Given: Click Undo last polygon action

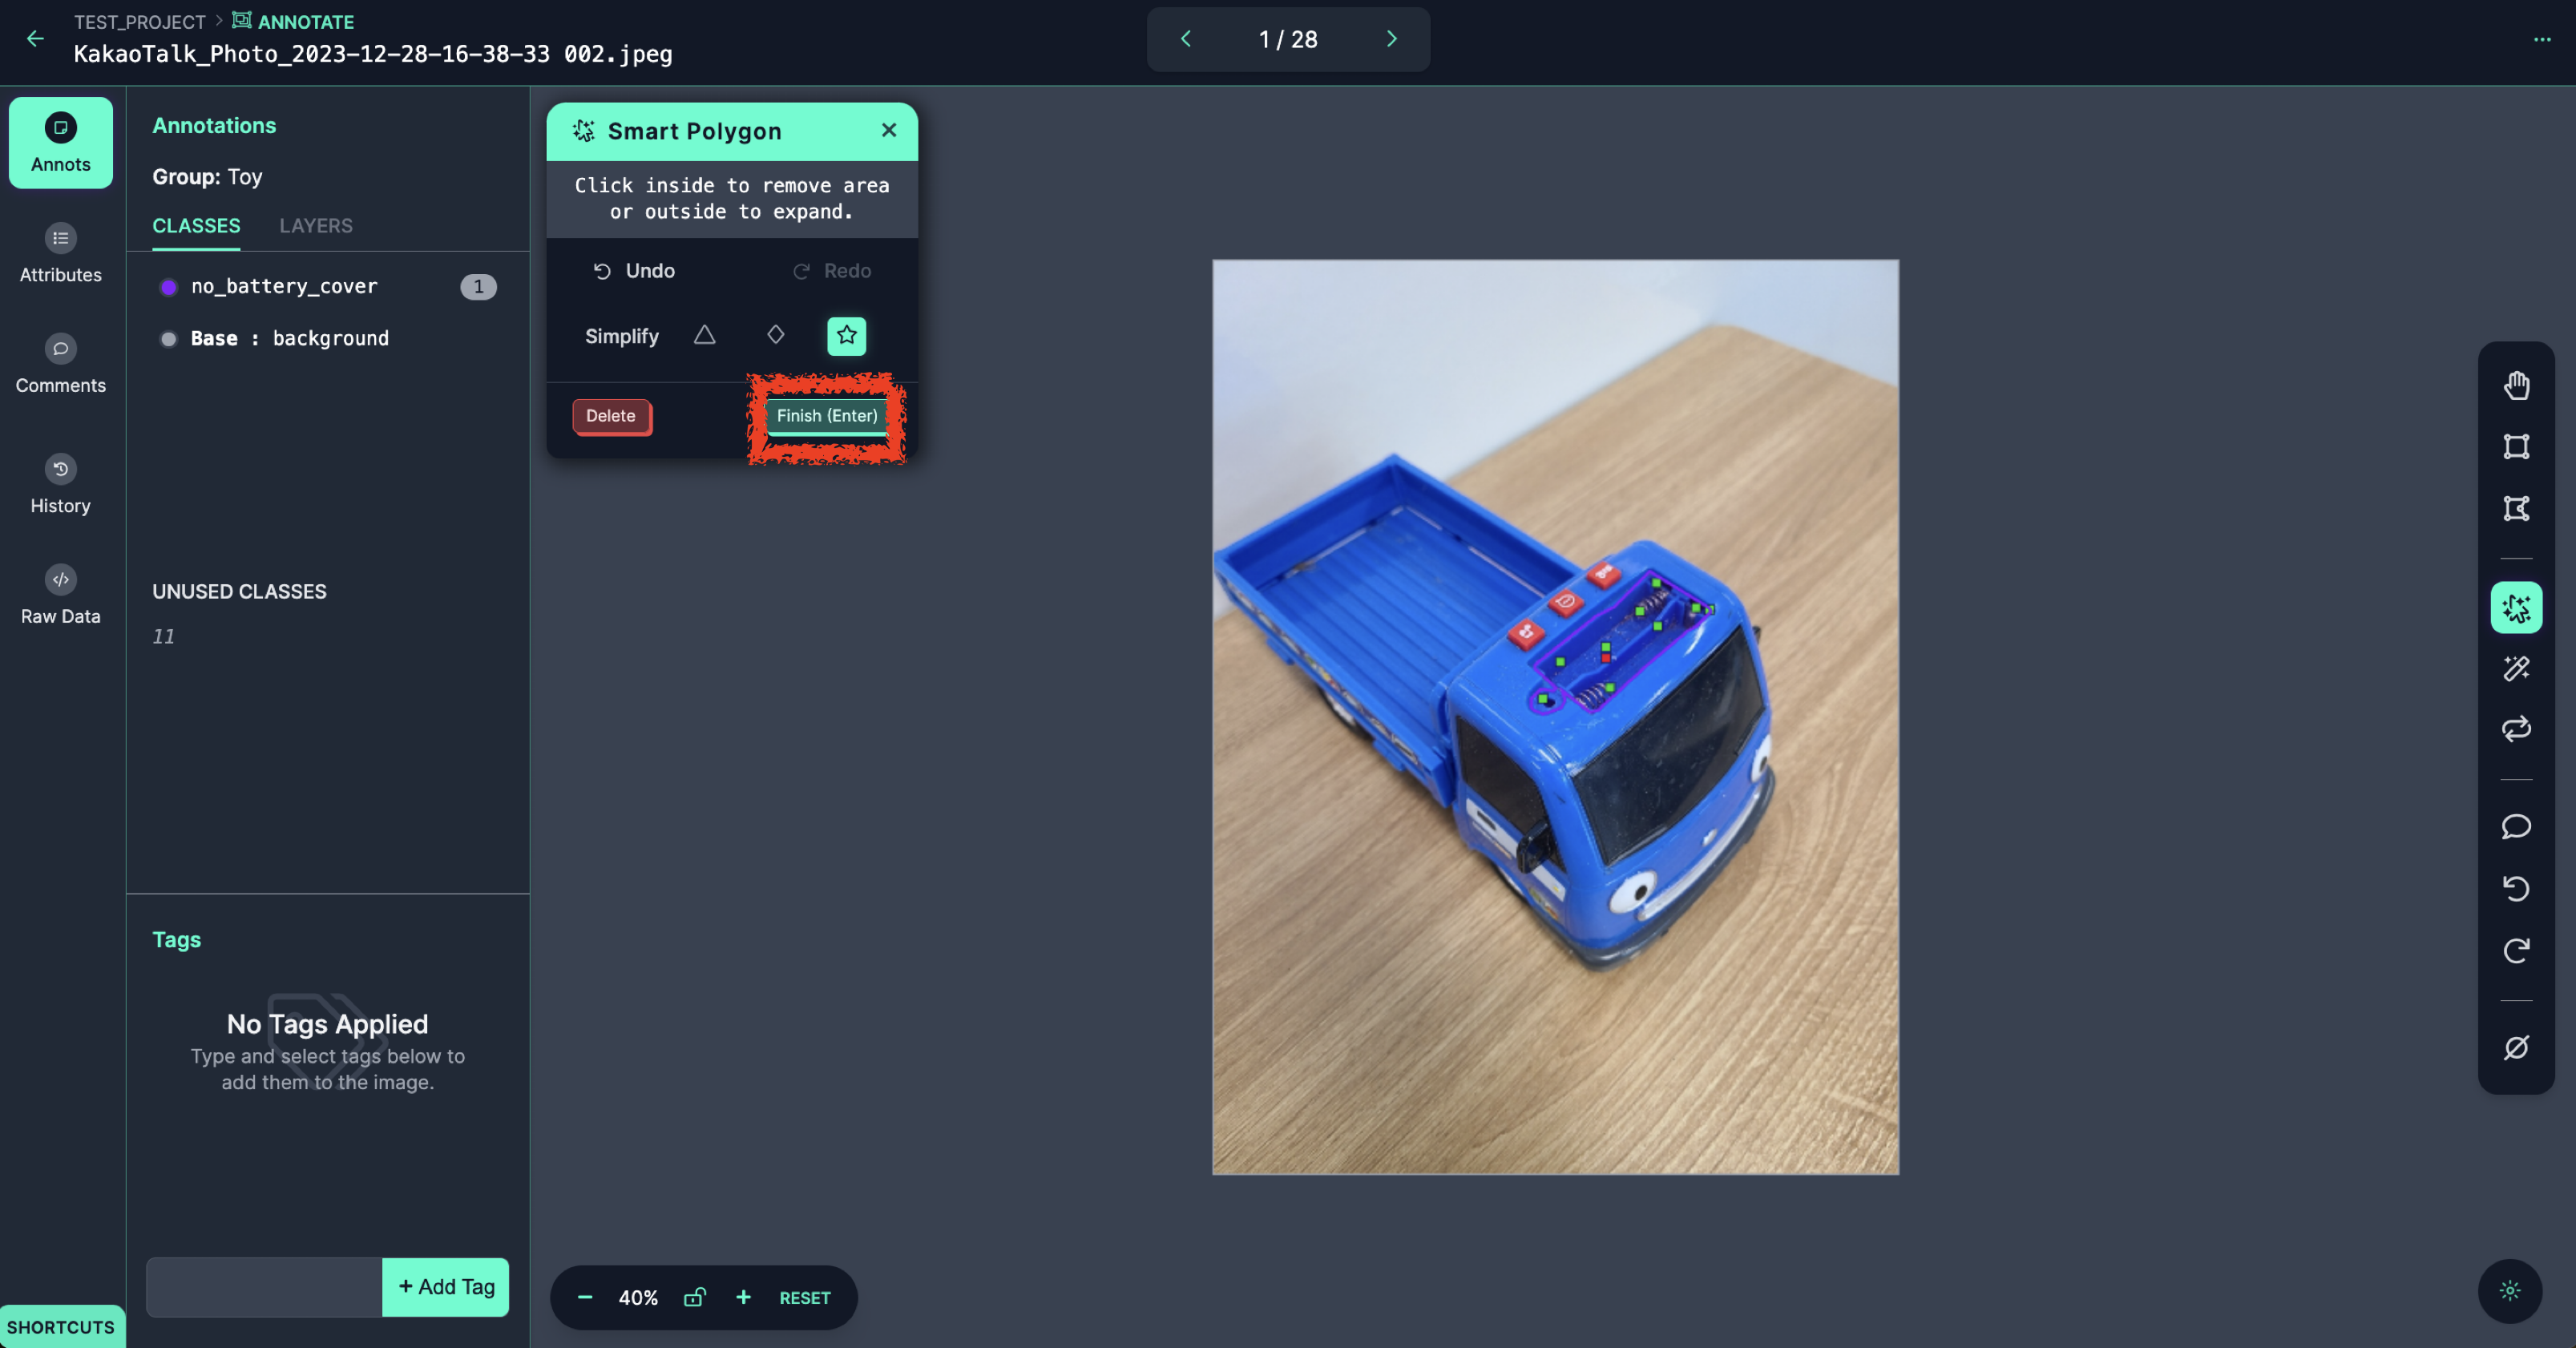Looking at the screenshot, I should pos(632,271).
